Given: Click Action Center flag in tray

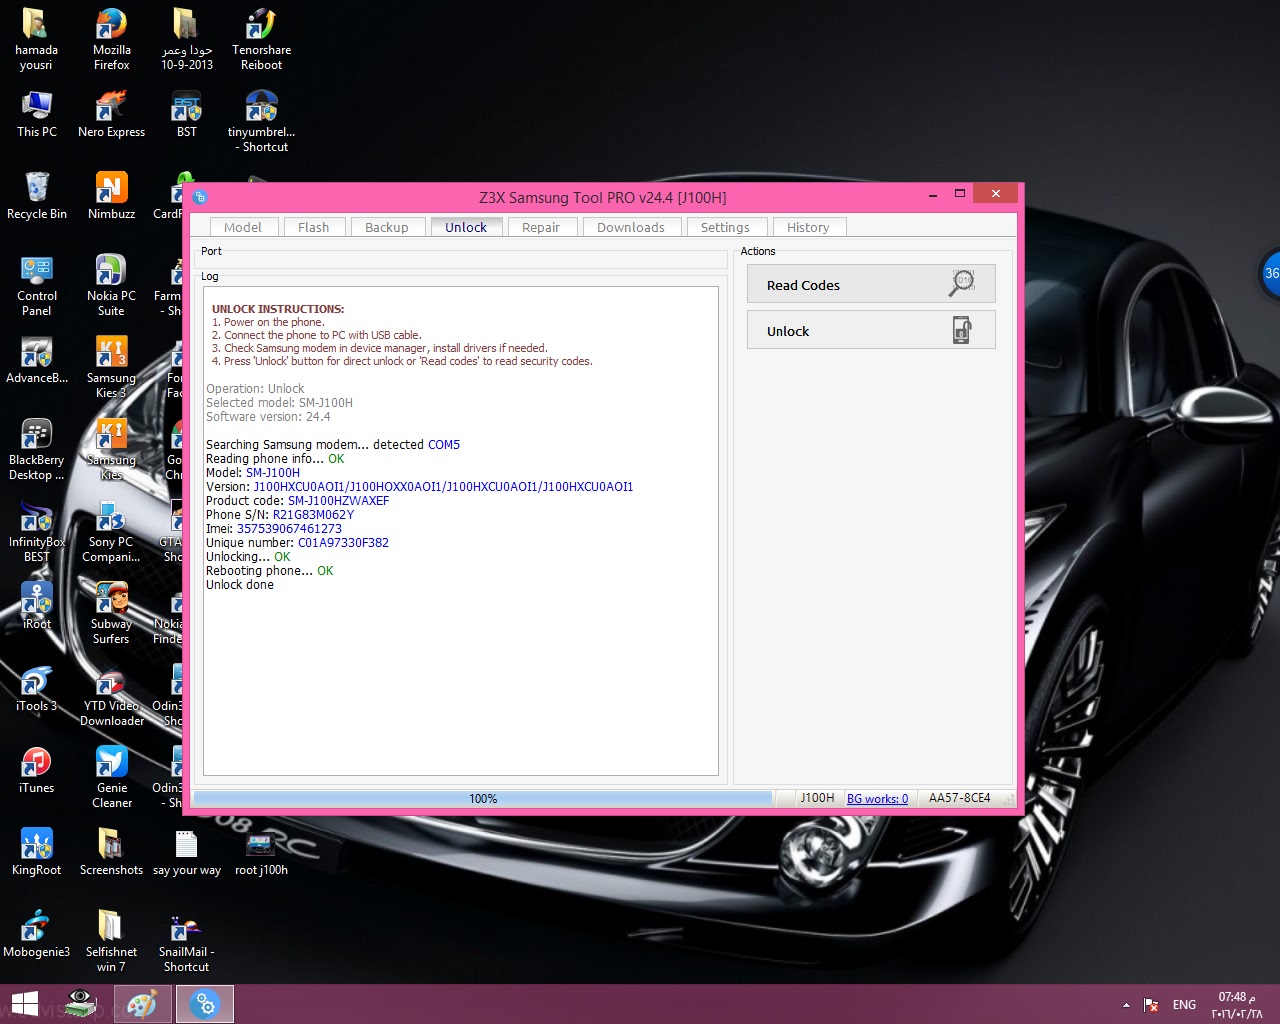Looking at the screenshot, I should 1151,1005.
